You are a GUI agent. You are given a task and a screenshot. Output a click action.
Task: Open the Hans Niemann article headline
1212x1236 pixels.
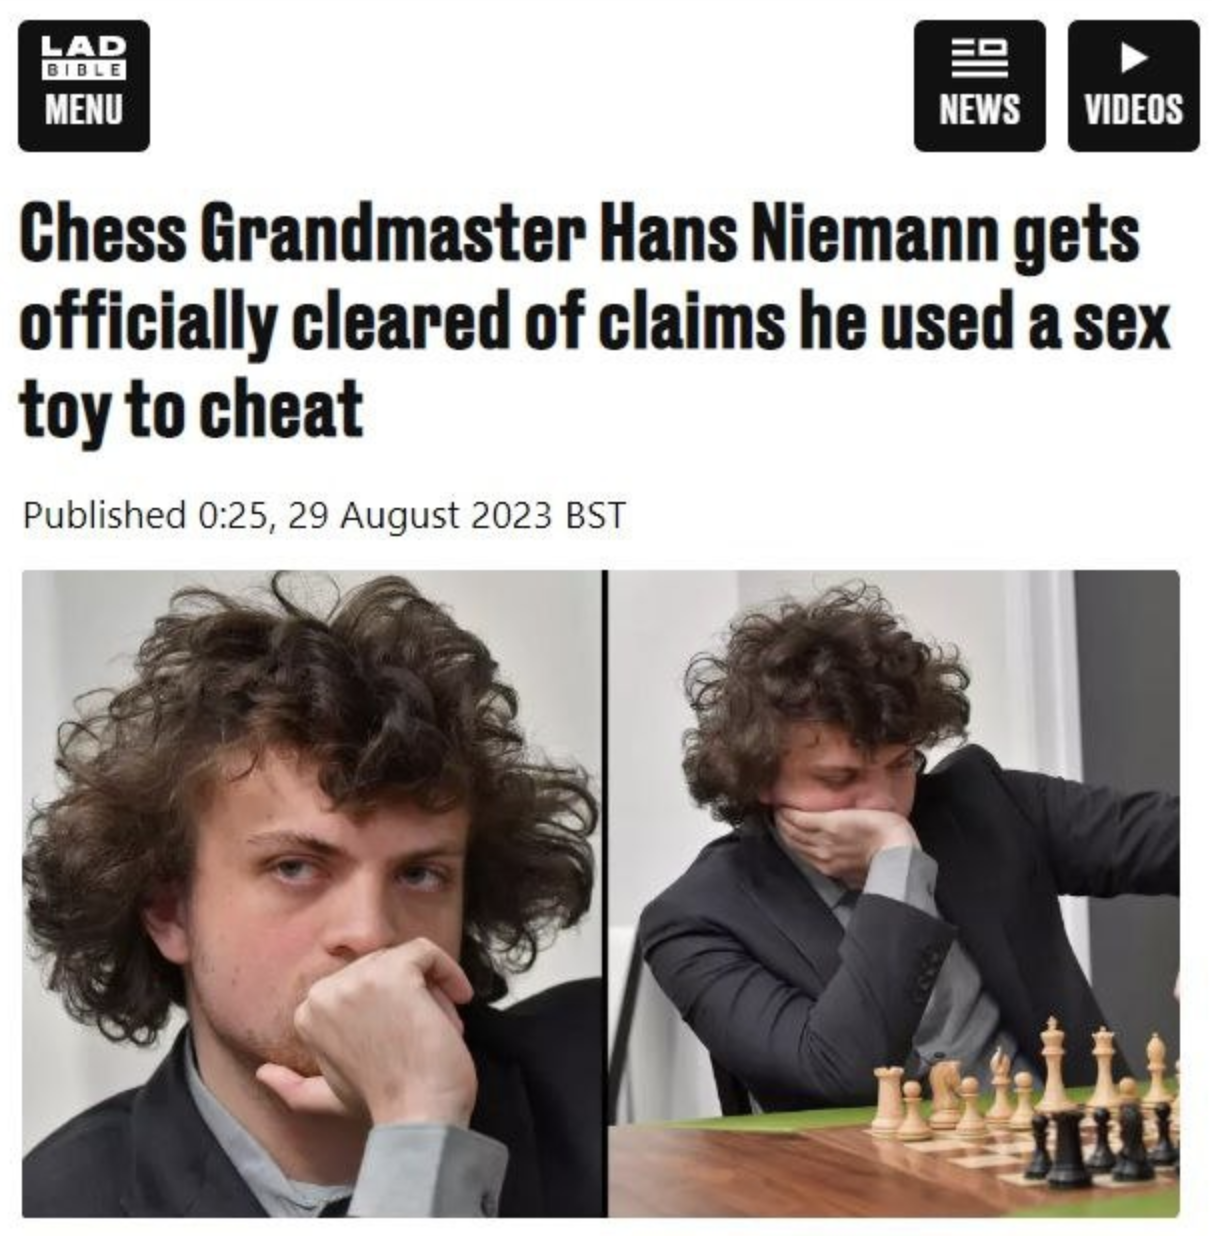[x=594, y=321]
